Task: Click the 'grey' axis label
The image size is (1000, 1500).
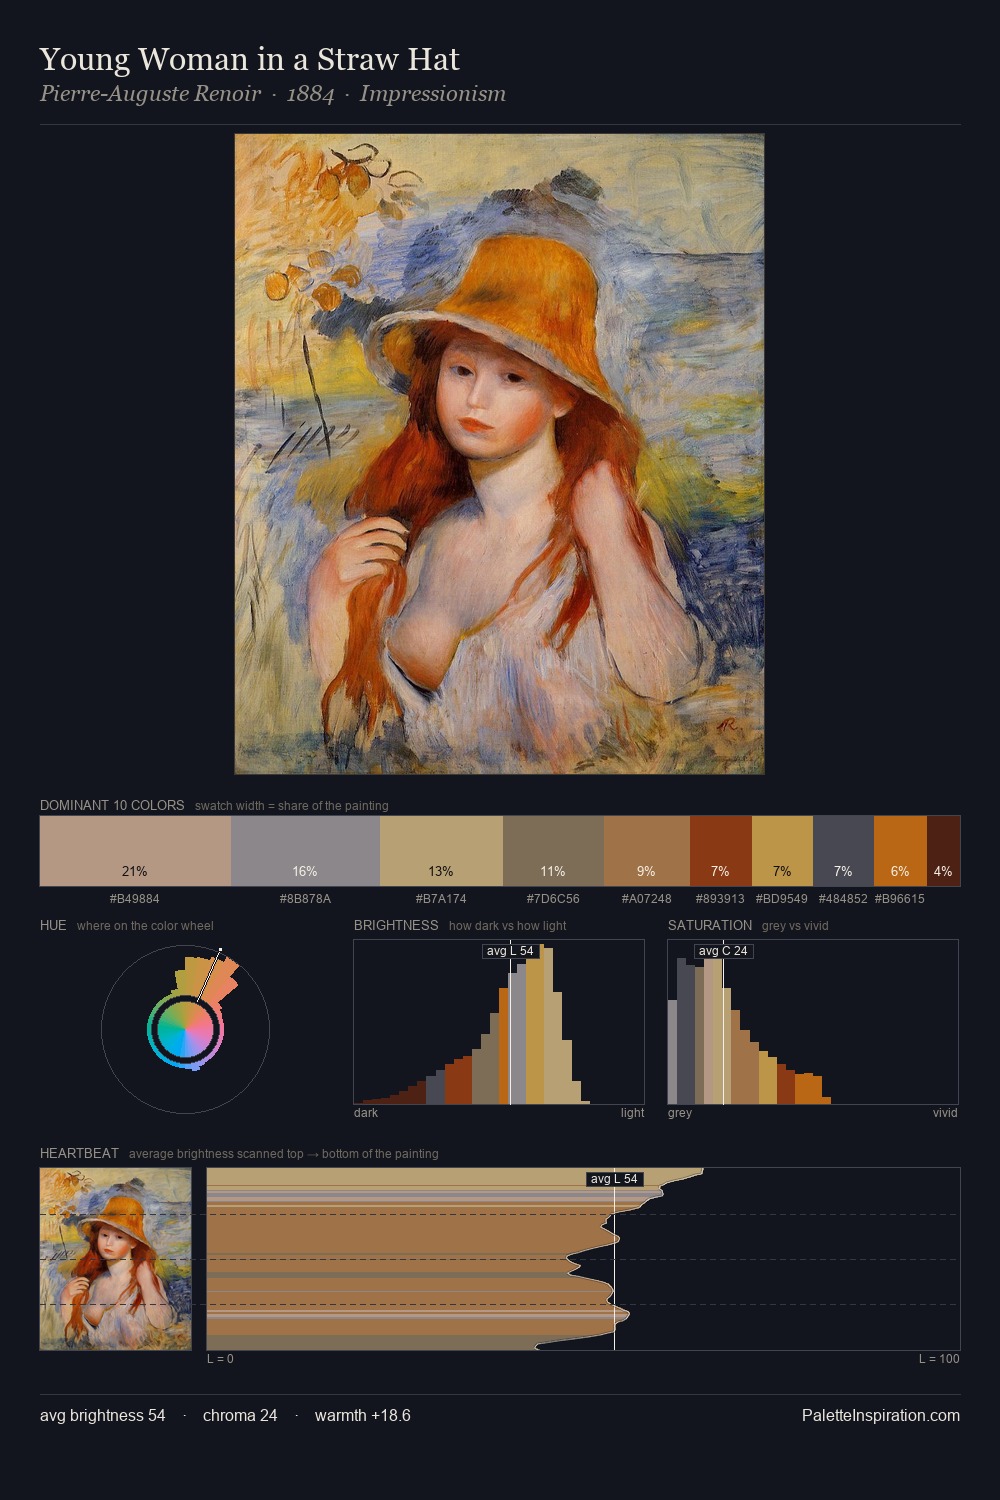Action: click(x=680, y=1113)
